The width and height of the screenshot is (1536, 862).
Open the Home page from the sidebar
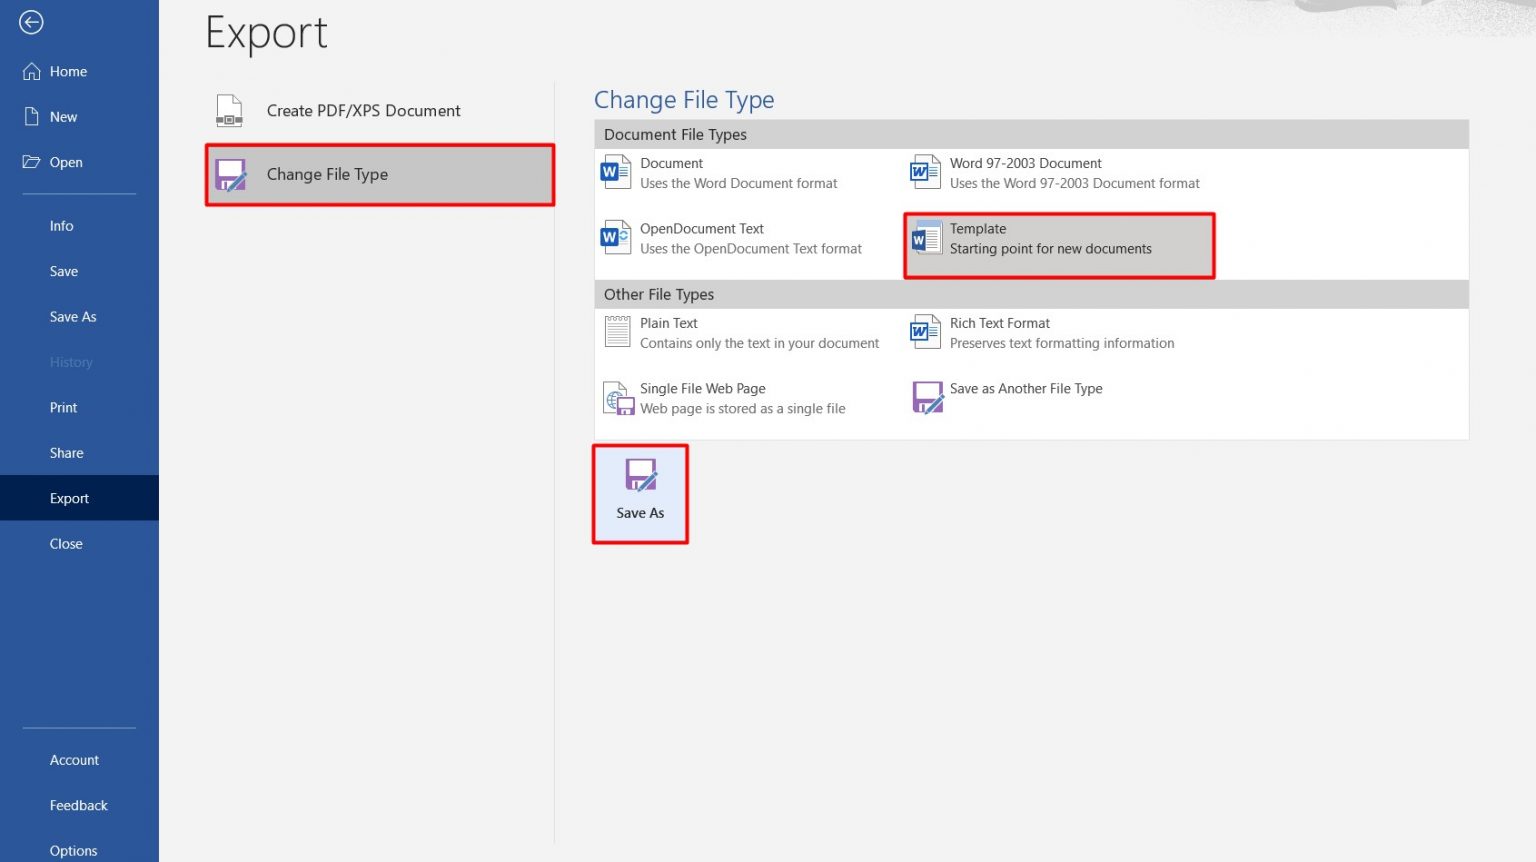68,71
